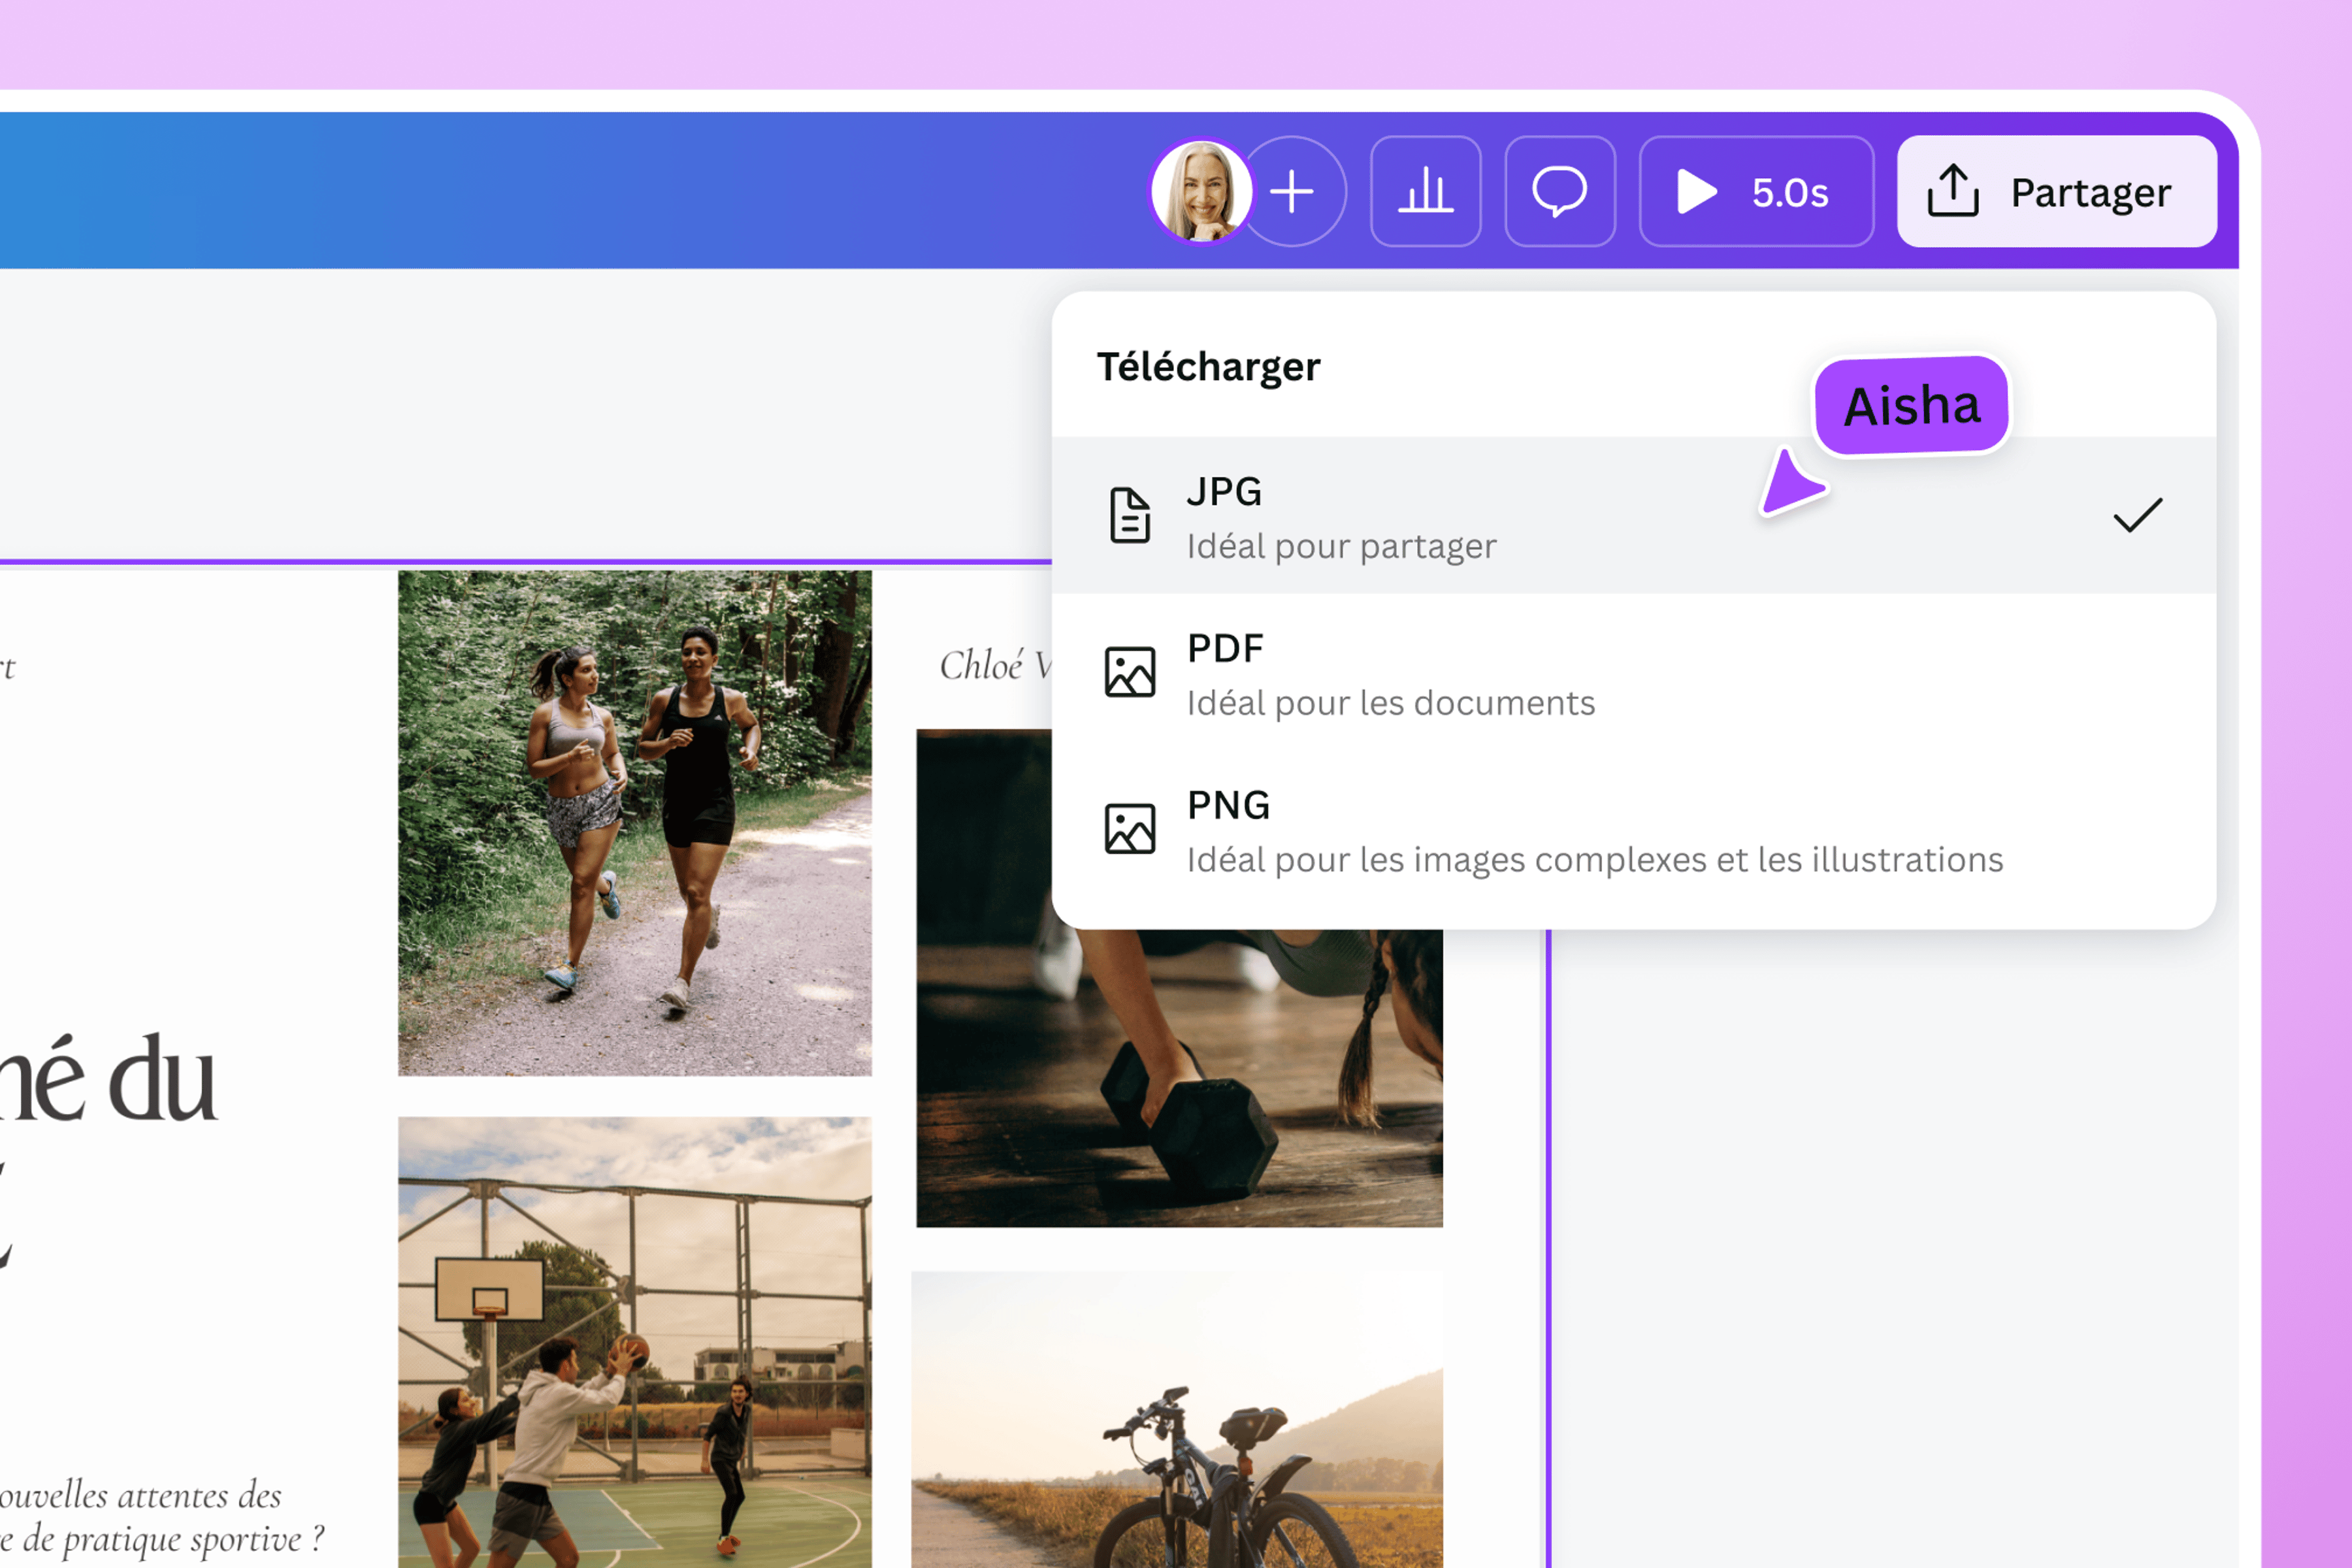
Task: Play the 5.0s presentation preview
Action: click(x=1756, y=191)
